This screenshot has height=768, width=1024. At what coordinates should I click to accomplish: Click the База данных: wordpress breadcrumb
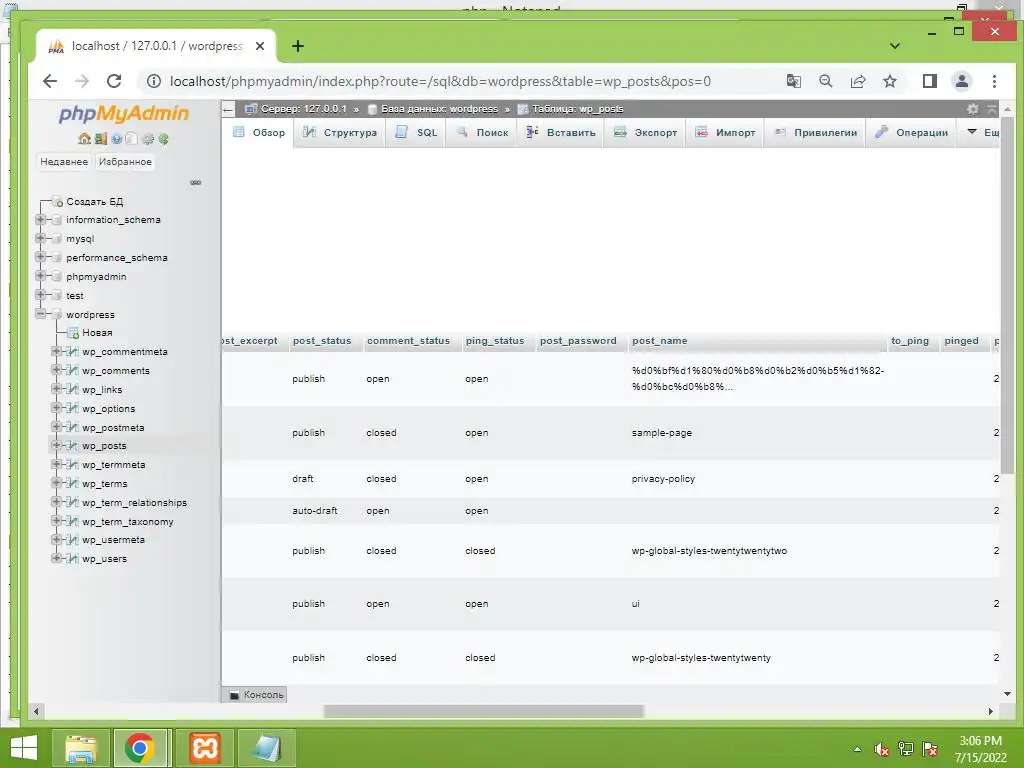point(439,109)
